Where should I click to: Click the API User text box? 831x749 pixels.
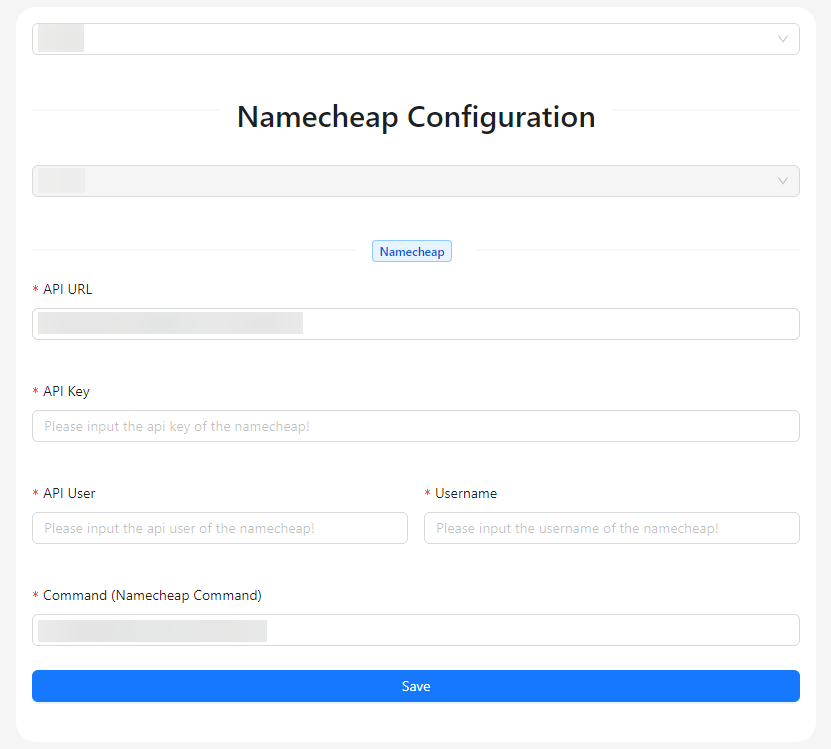pos(220,528)
